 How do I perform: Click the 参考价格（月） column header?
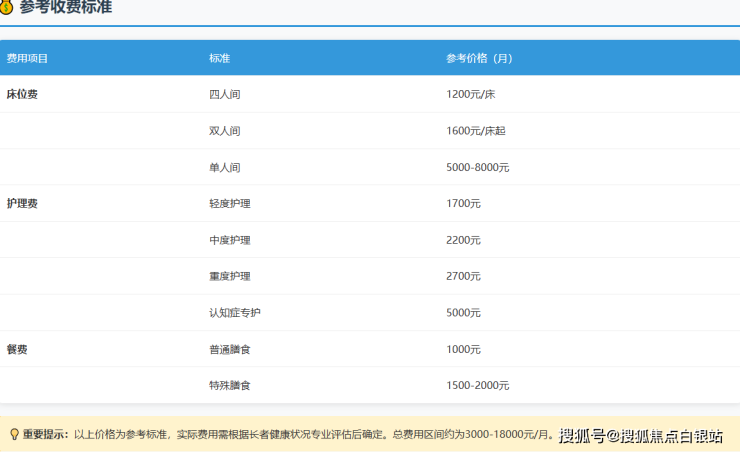[x=479, y=58]
